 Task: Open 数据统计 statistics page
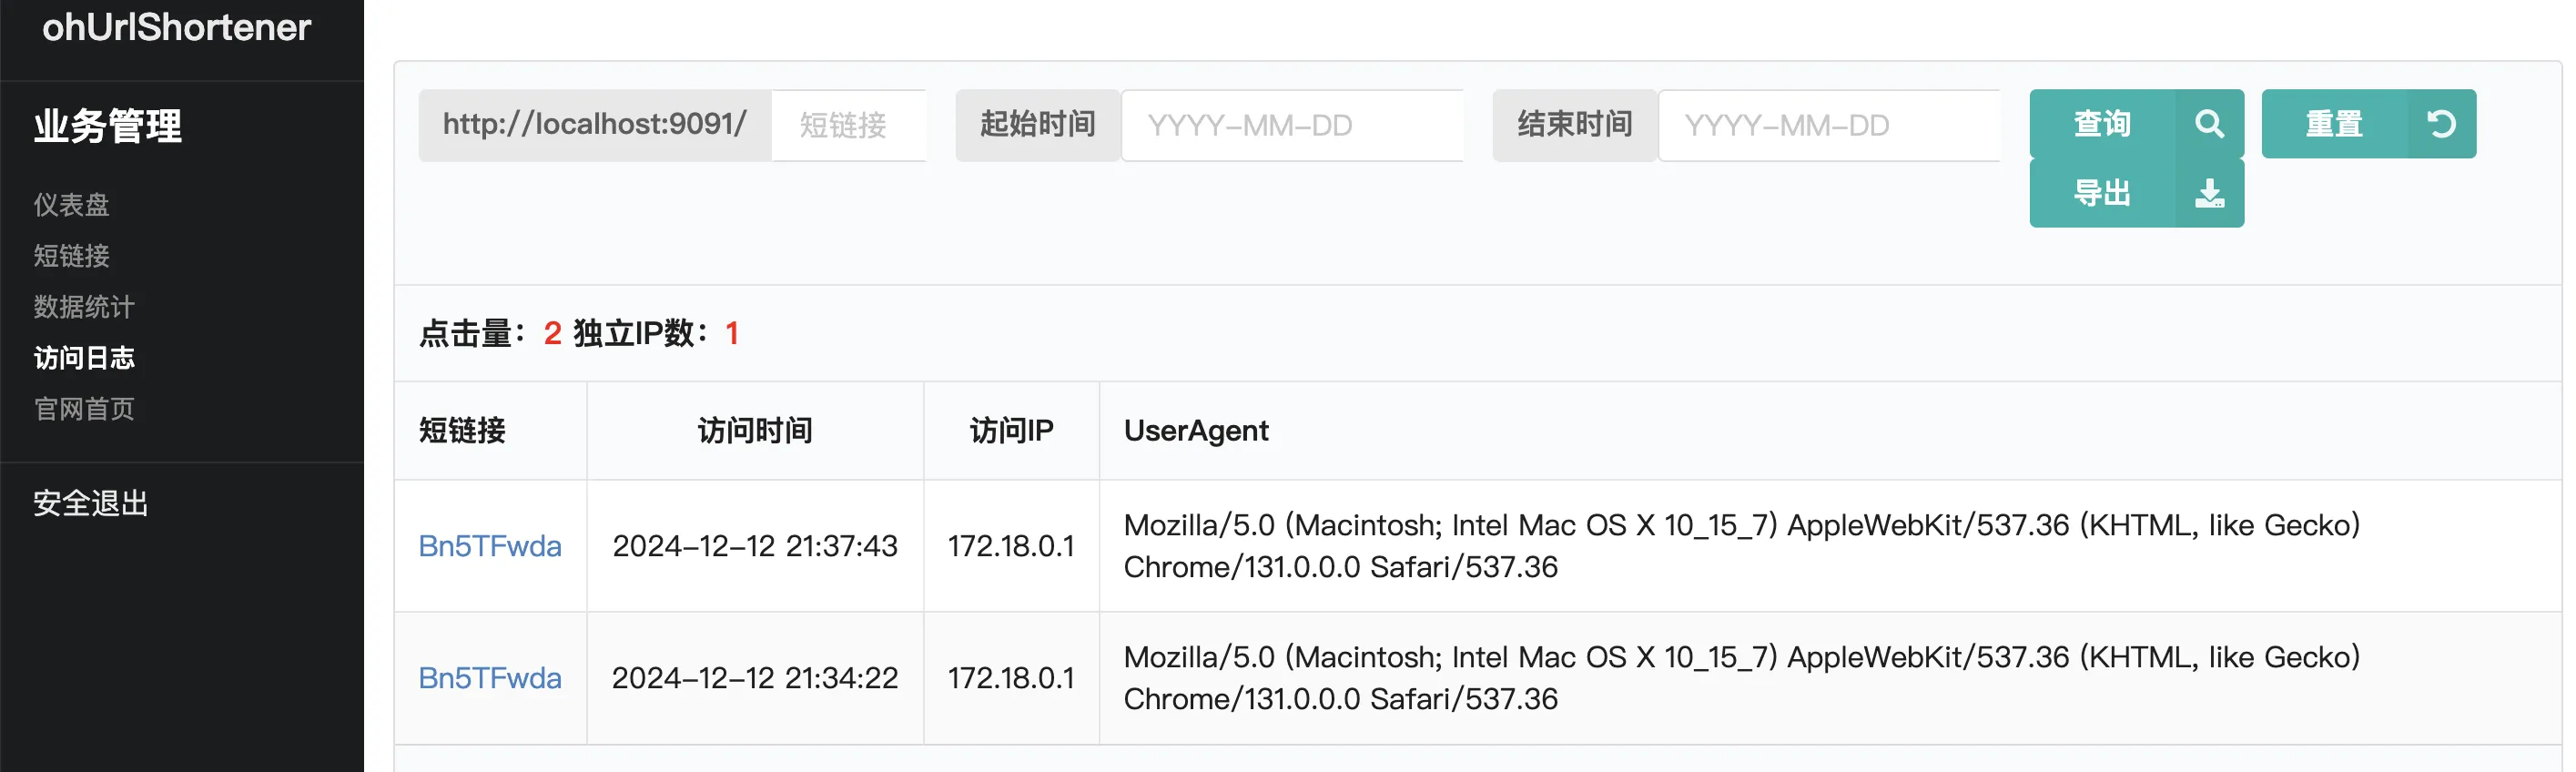pyautogui.click(x=84, y=307)
